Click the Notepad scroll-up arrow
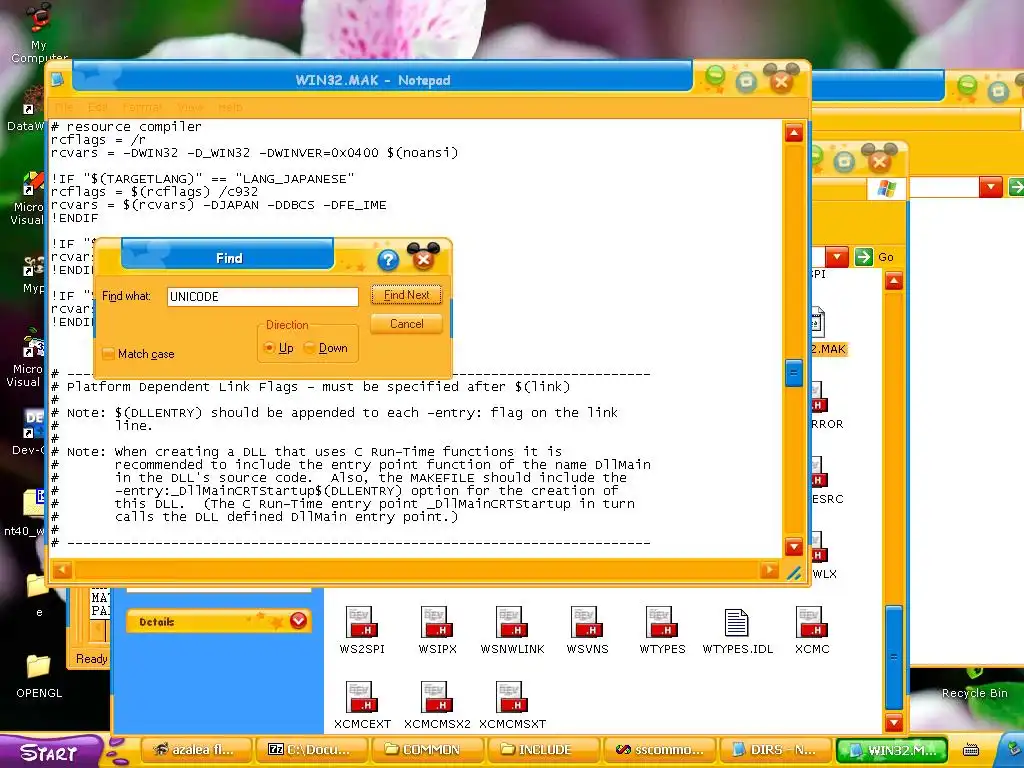The height and width of the screenshot is (768, 1024). [x=793, y=133]
